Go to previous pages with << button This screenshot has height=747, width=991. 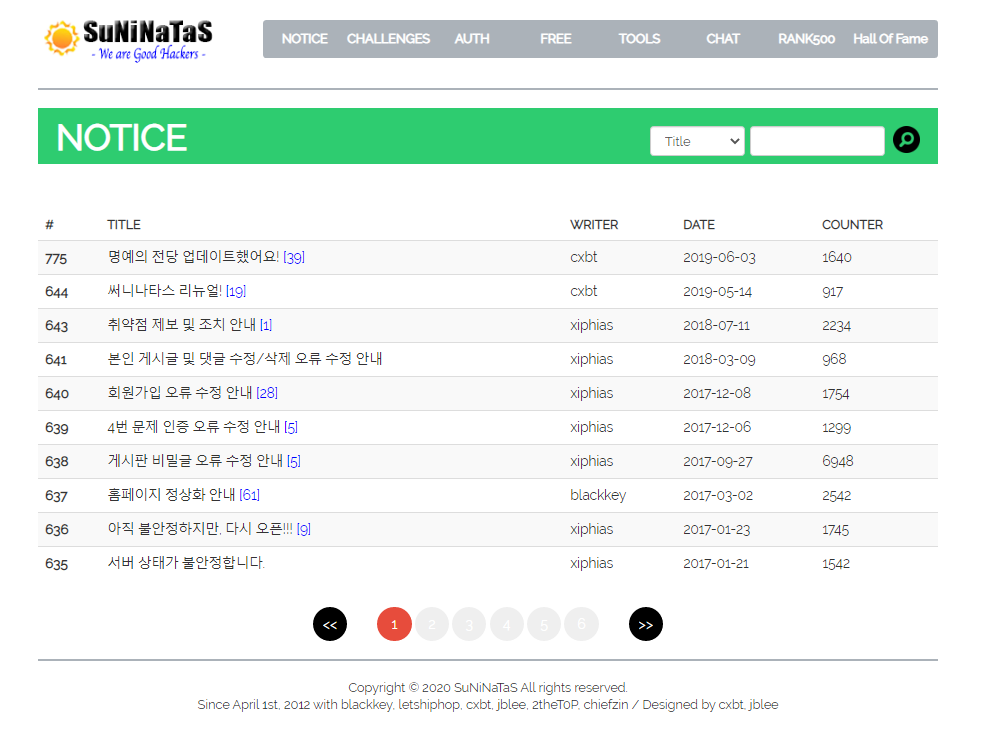(x=330, y=624)
